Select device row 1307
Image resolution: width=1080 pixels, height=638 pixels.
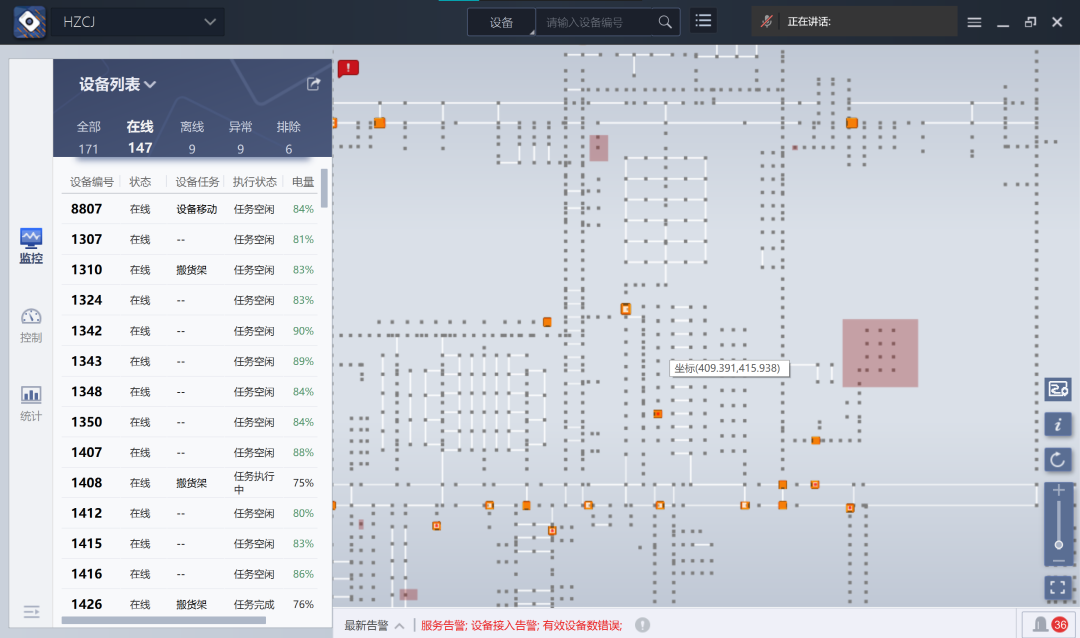pyautogui.click(x=190, y=239)
